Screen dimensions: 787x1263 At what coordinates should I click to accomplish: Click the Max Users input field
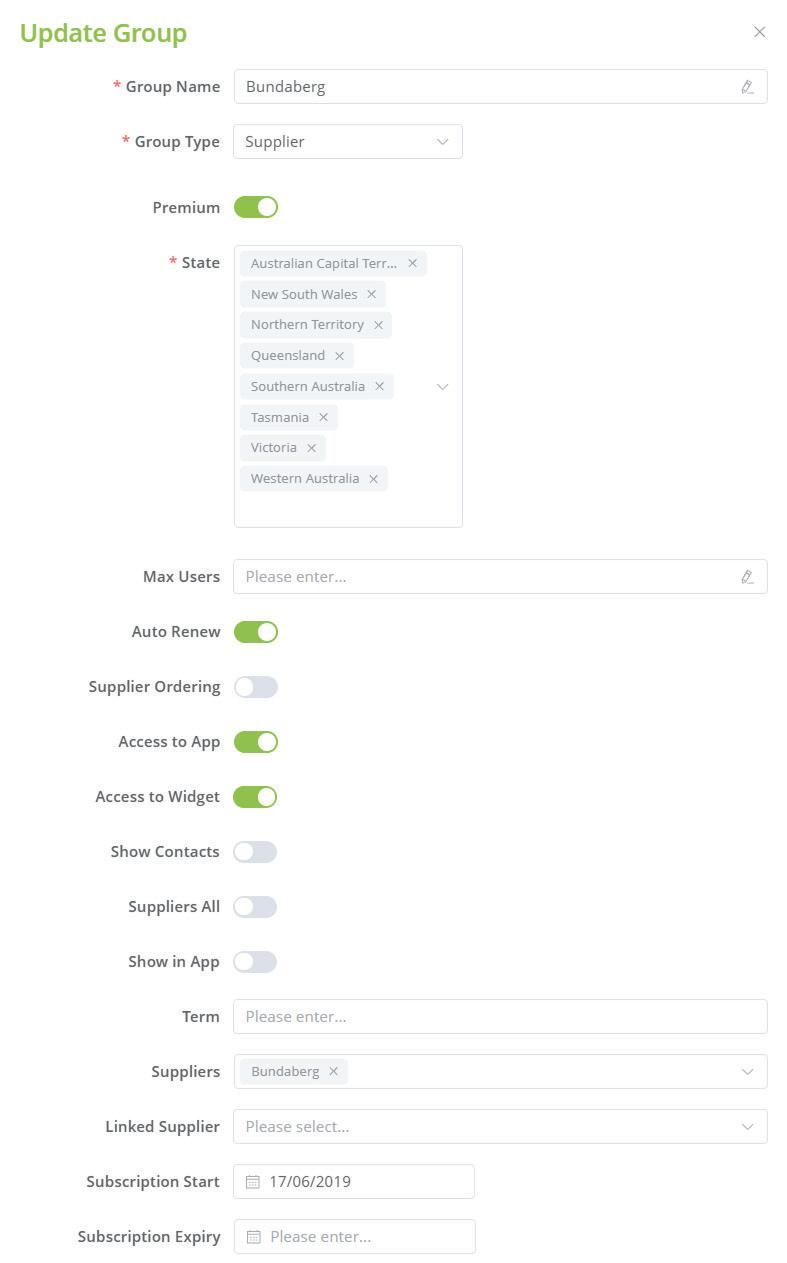(487, 577)
